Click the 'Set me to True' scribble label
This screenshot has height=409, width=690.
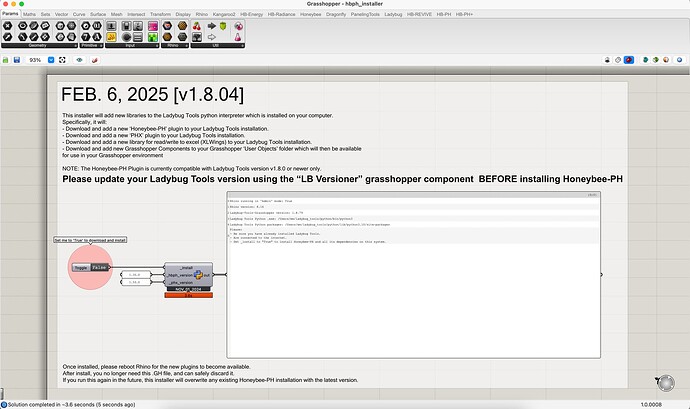90,240
